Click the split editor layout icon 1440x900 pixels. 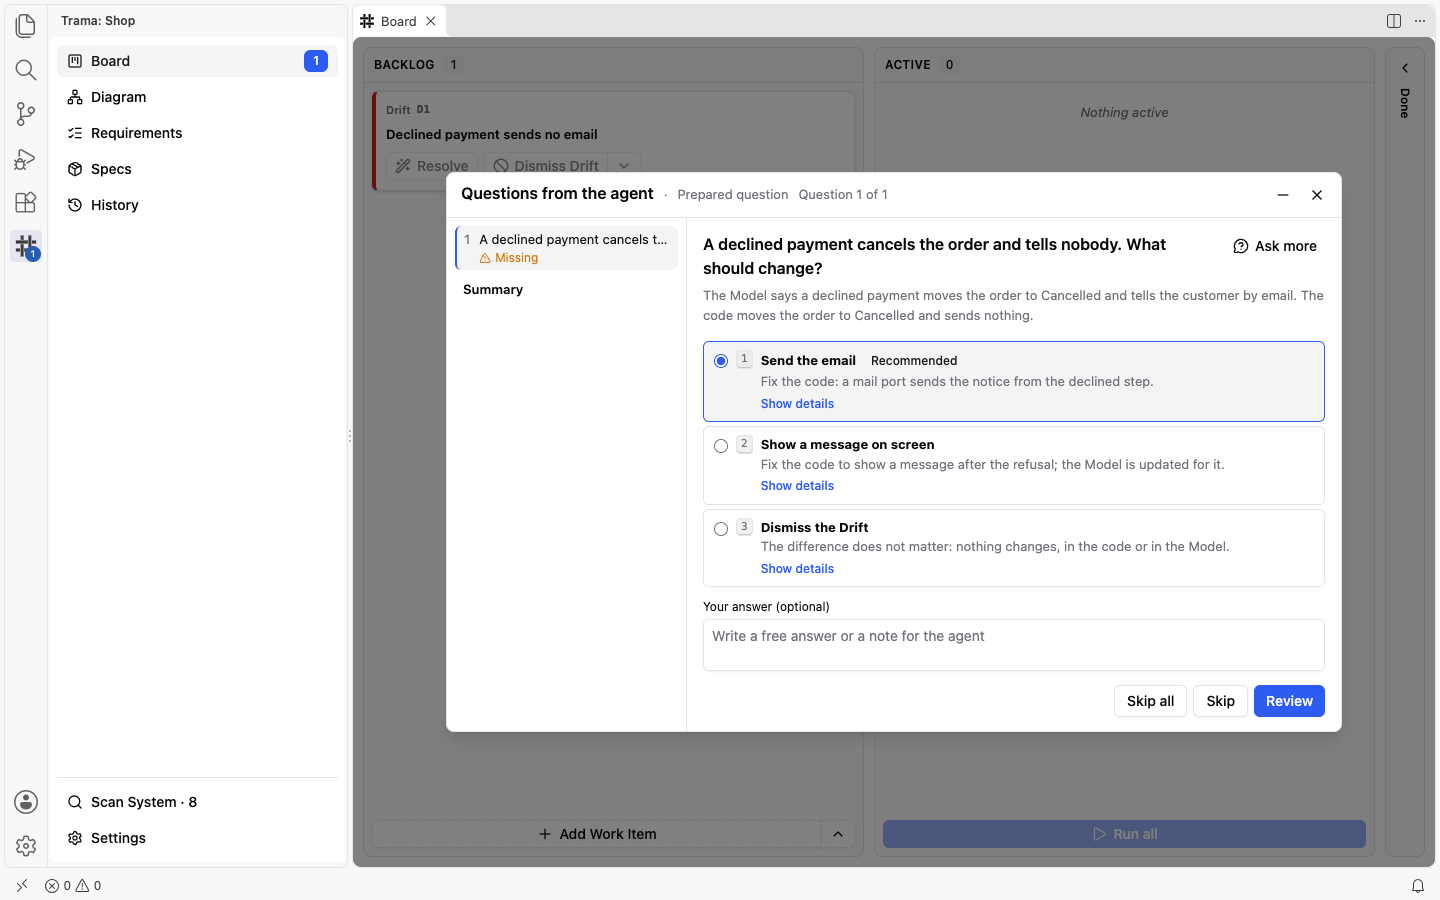[1394, 21]
